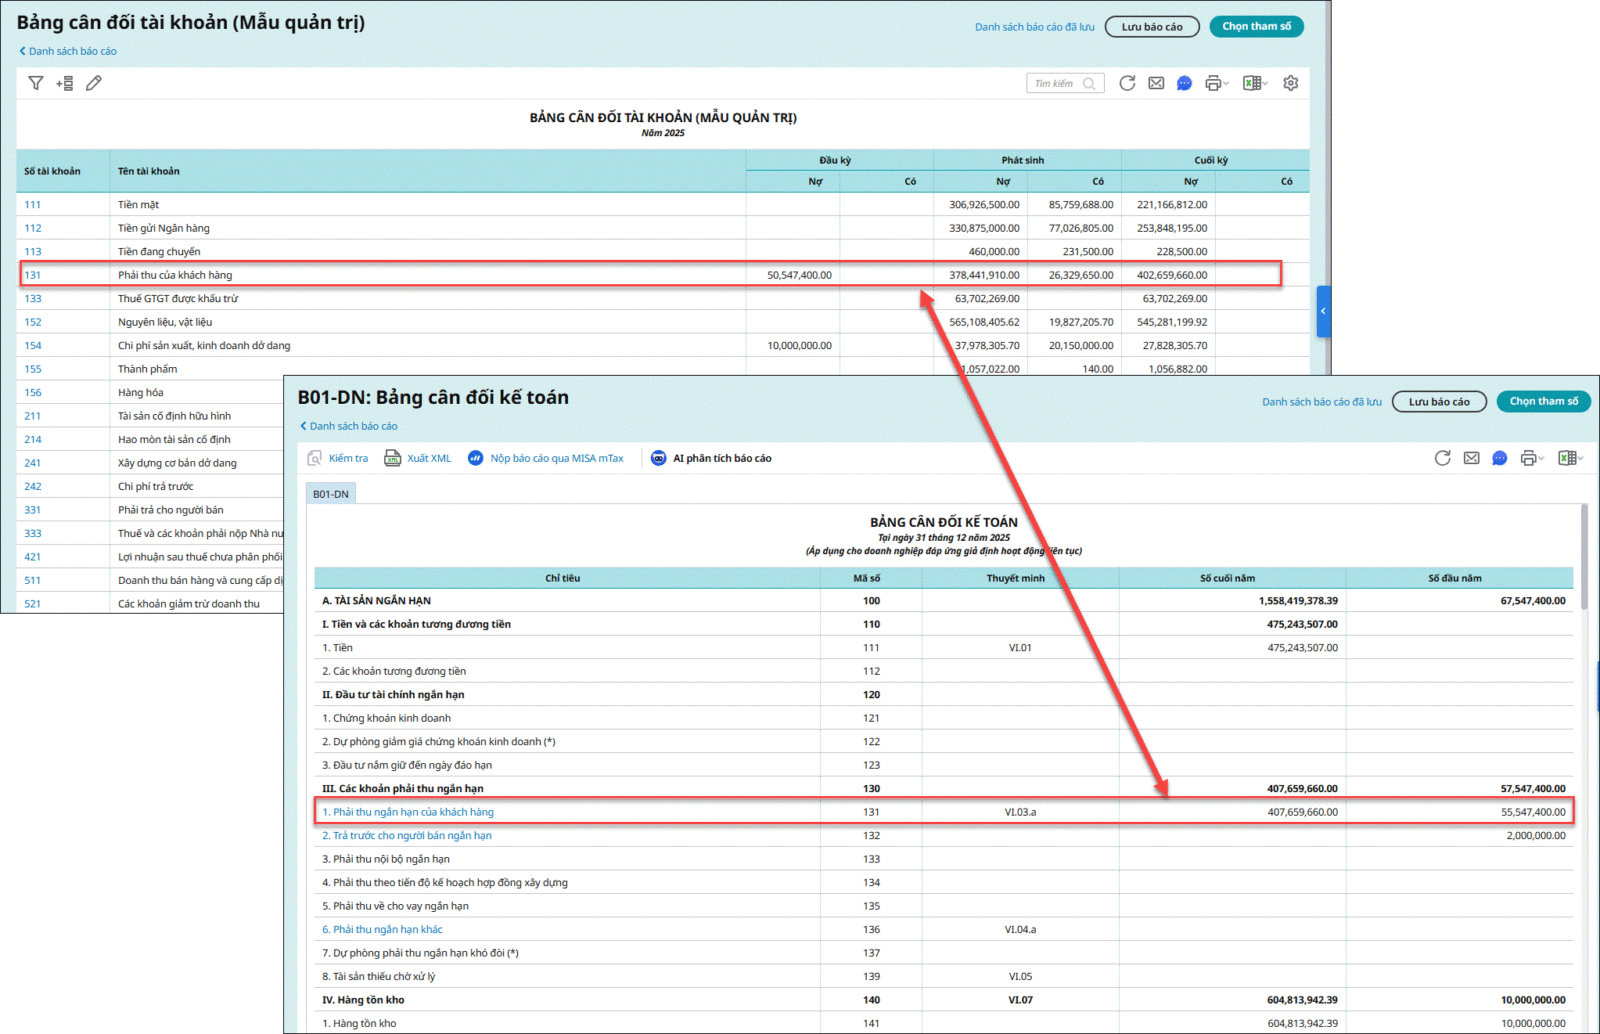This screenshot has height=1034, width=1600.
Task: Click the filter funnel icon in account balance toolbar
Action: [36, 83]
